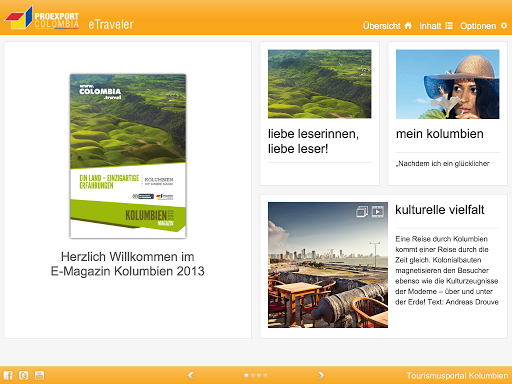Select the first page indicator dot
Viewport: 512px width, 384px height.
(x=246, y=375)
